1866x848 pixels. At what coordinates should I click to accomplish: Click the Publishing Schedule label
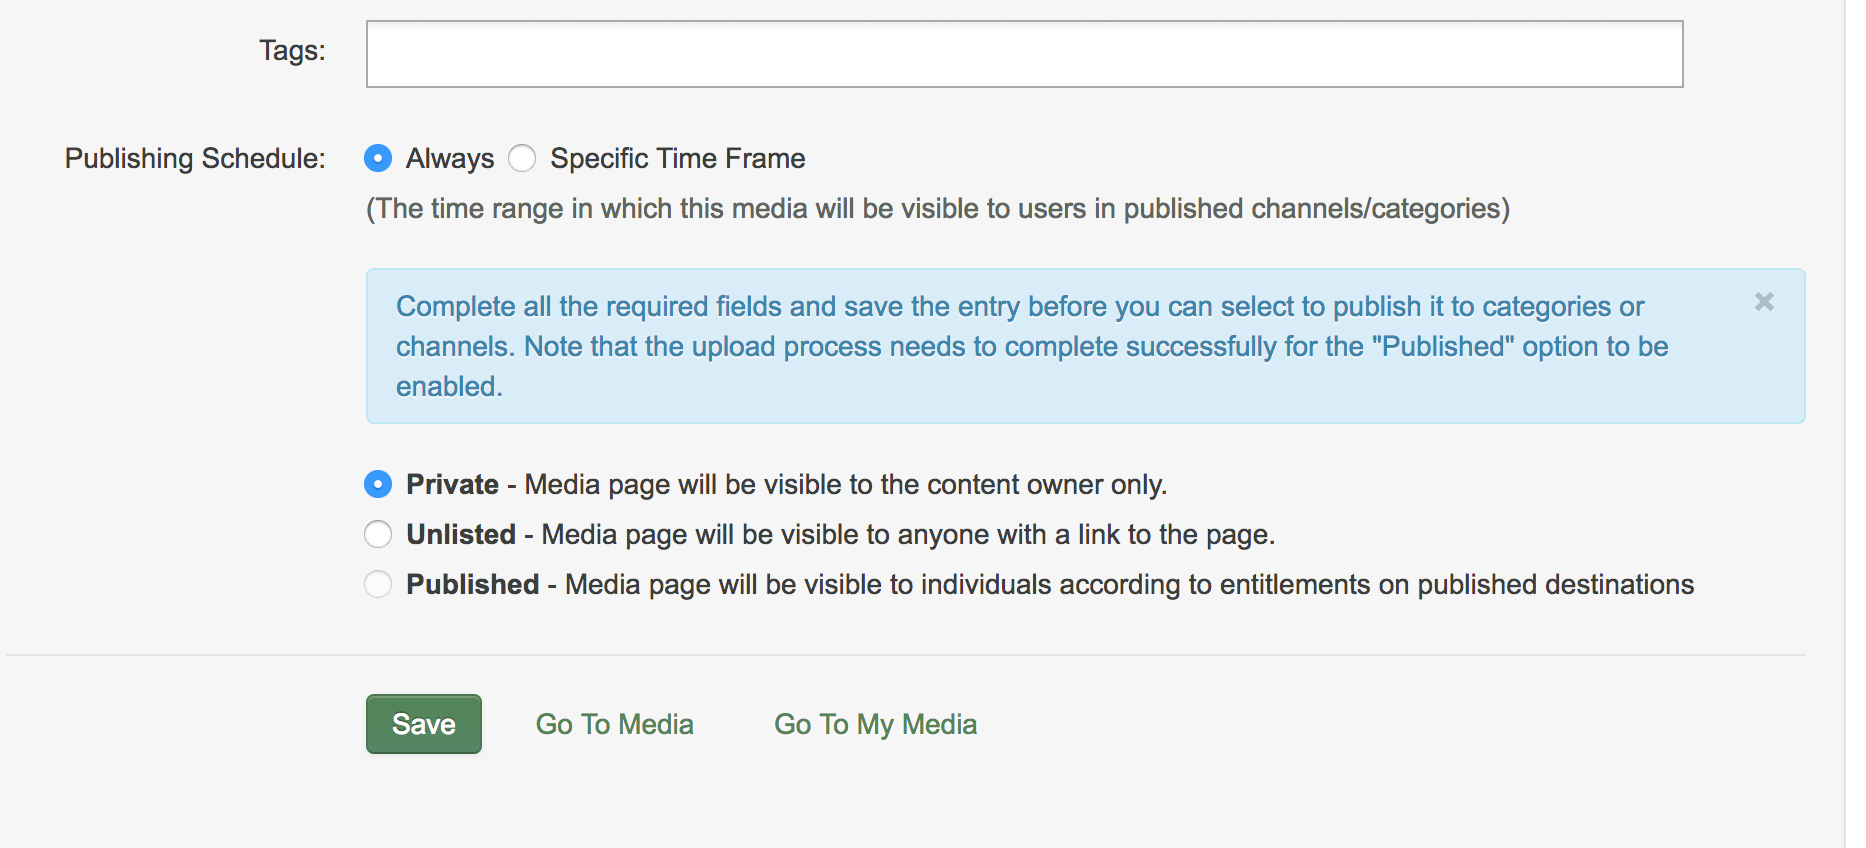(x=195, y=158)
